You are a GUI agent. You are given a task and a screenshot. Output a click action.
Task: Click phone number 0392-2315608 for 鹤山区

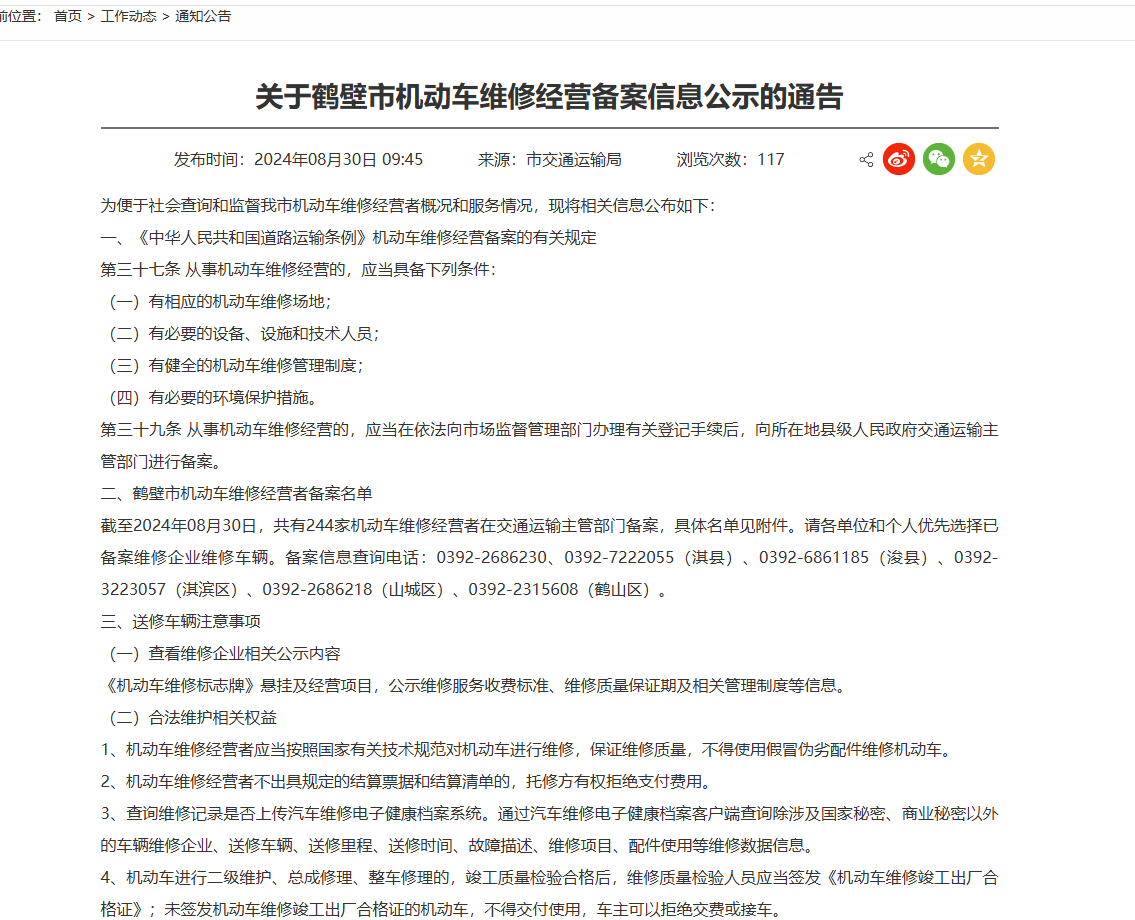tap(523, 590)
